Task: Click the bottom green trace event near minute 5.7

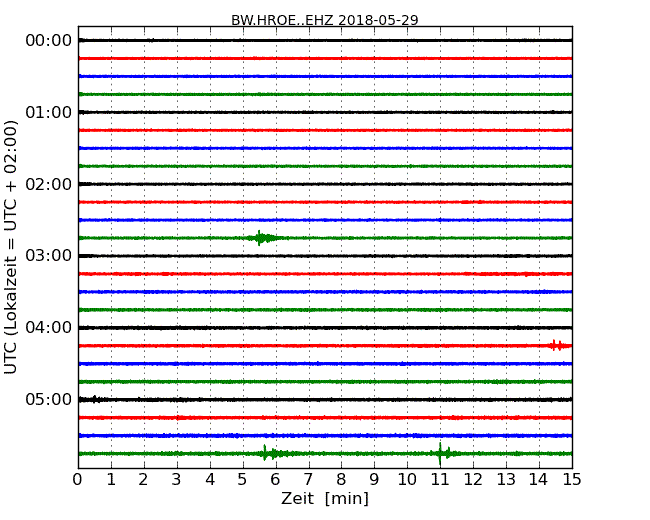Action: [273, 453]
